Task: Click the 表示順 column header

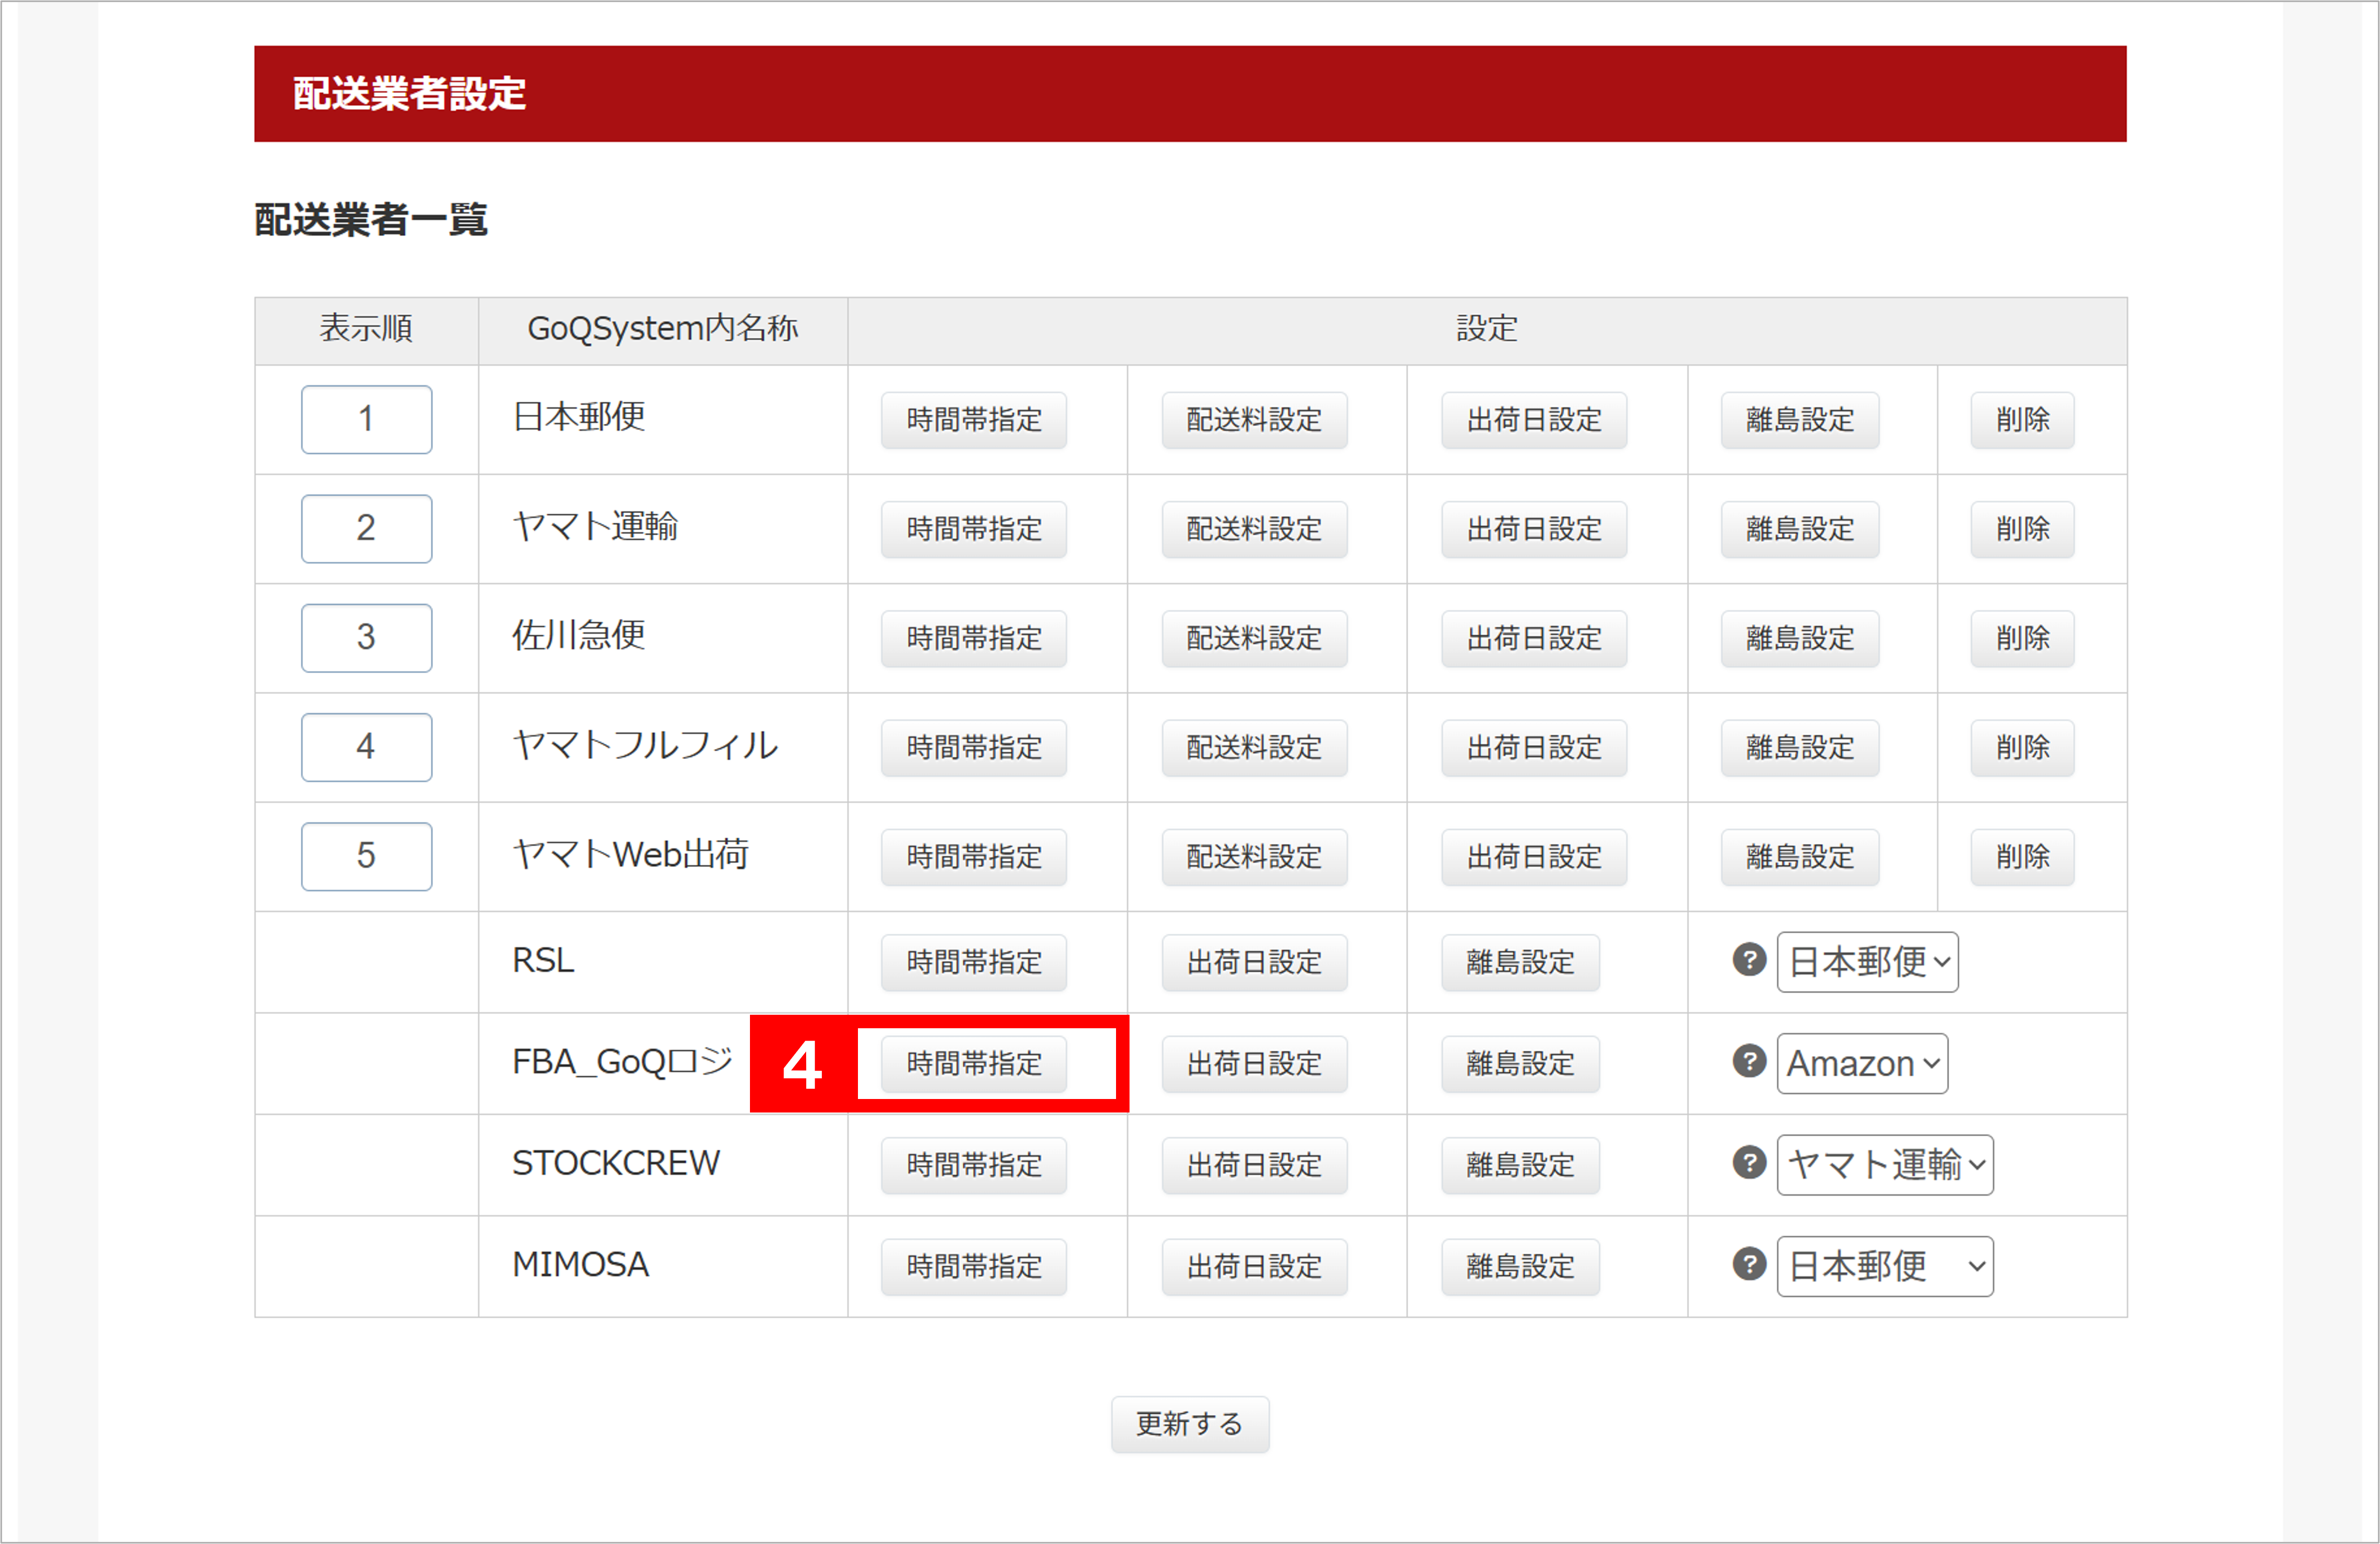Action: 366,328
